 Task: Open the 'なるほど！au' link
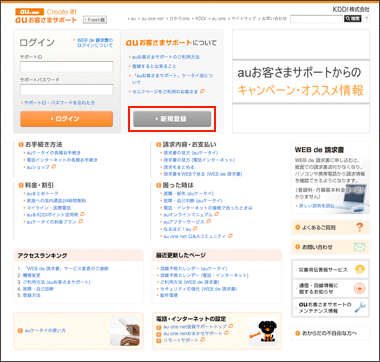pyautogui.click(x=177, y=229)
